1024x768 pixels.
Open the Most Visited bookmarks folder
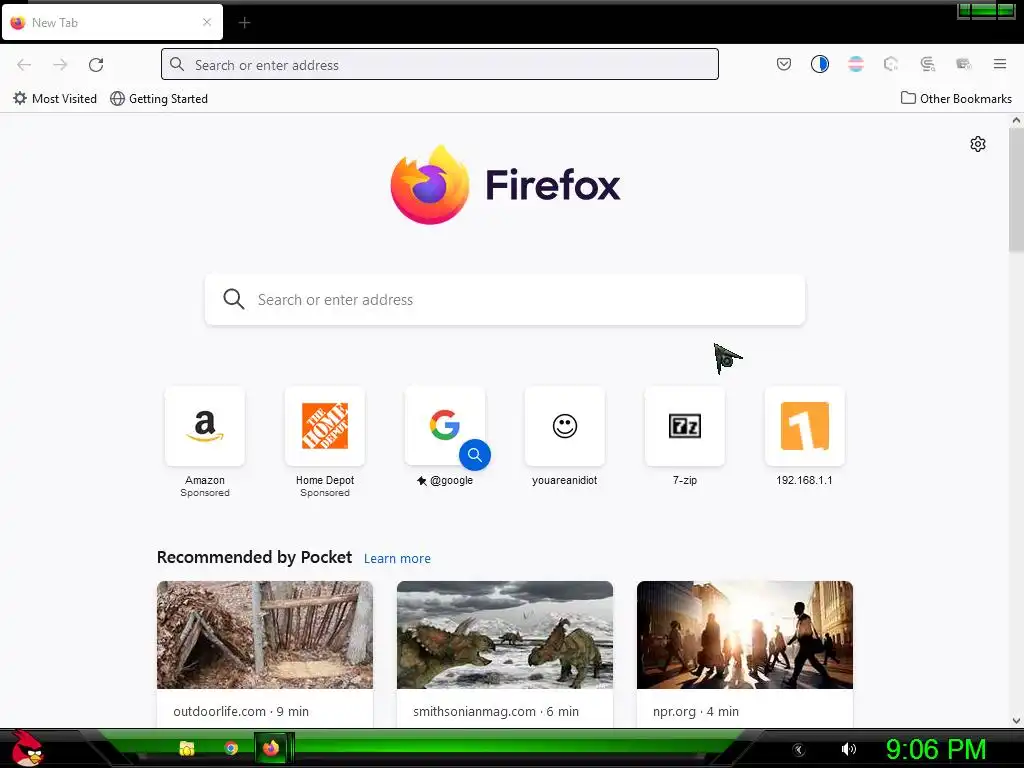pos(55,99)
